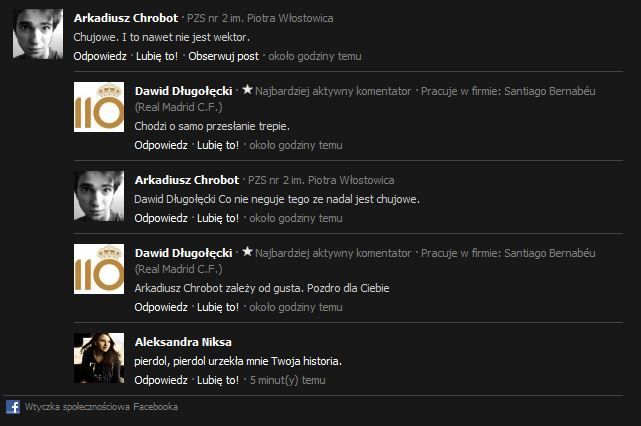Like the comment 'Chujowe. I to nawet nie jest wektor.'

point(157,56)
